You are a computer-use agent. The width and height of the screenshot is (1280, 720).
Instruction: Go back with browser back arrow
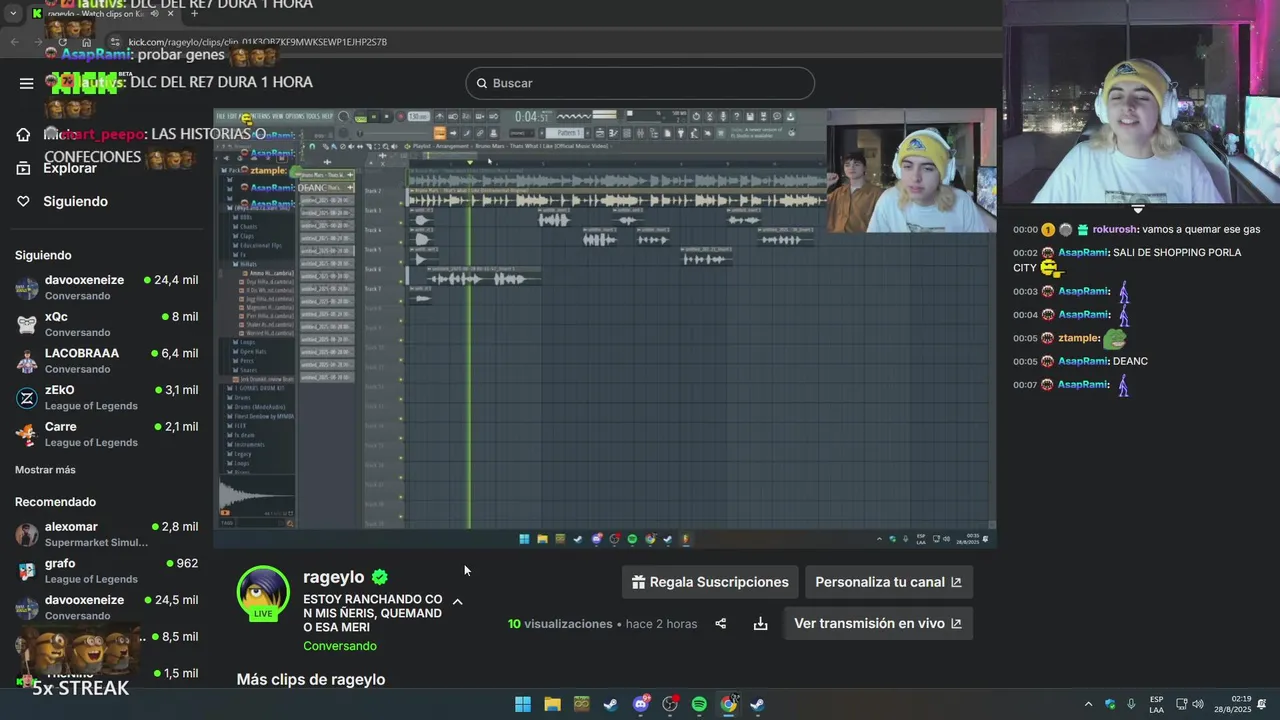14,42
